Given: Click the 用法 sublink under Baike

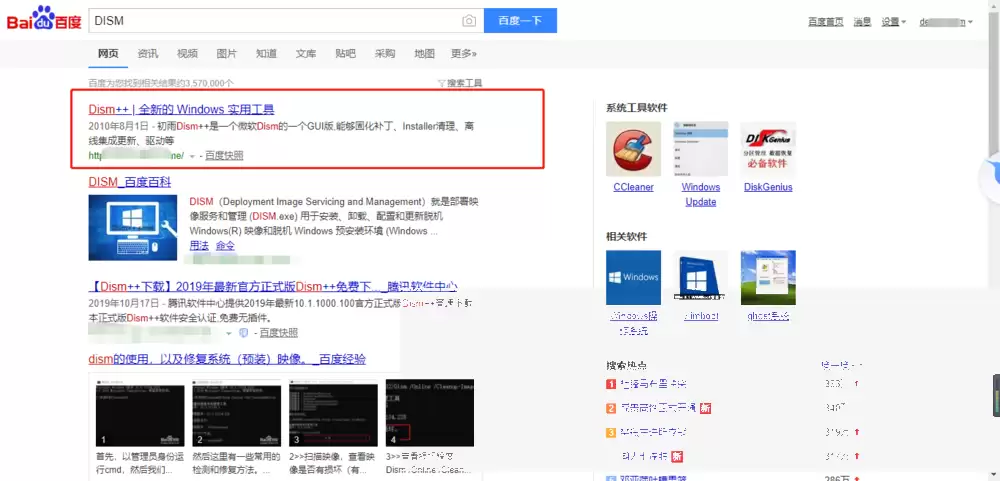Looking at the screenshot, I should point(199,246).
